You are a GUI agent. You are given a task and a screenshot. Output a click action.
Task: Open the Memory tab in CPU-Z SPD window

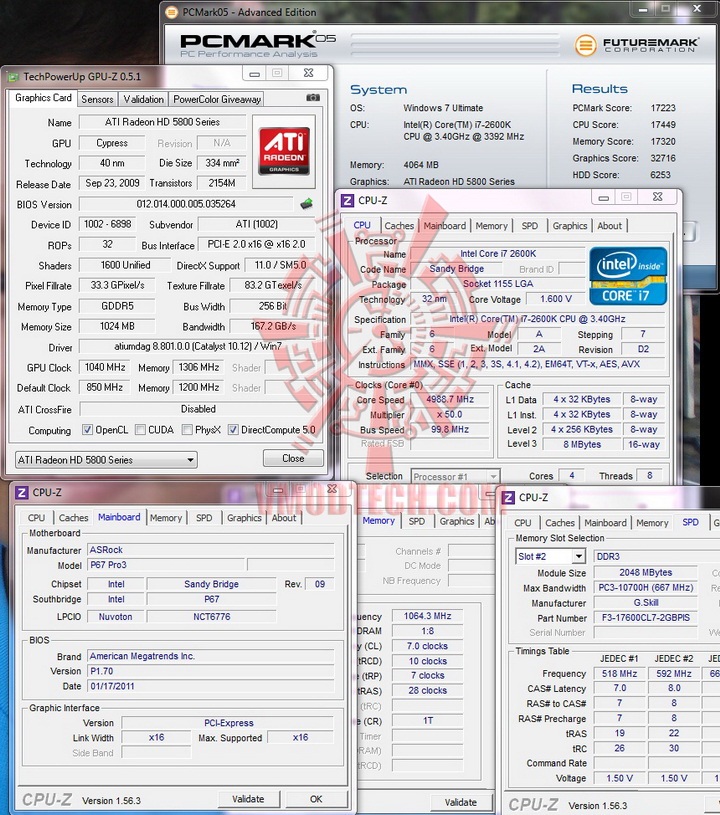click(652, 523)
